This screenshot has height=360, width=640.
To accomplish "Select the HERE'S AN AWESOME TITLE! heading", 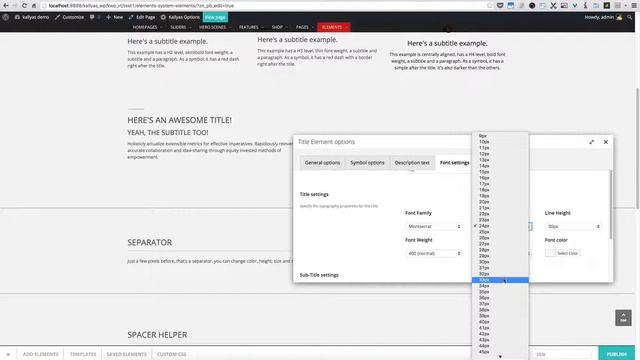I will point(180,120).
